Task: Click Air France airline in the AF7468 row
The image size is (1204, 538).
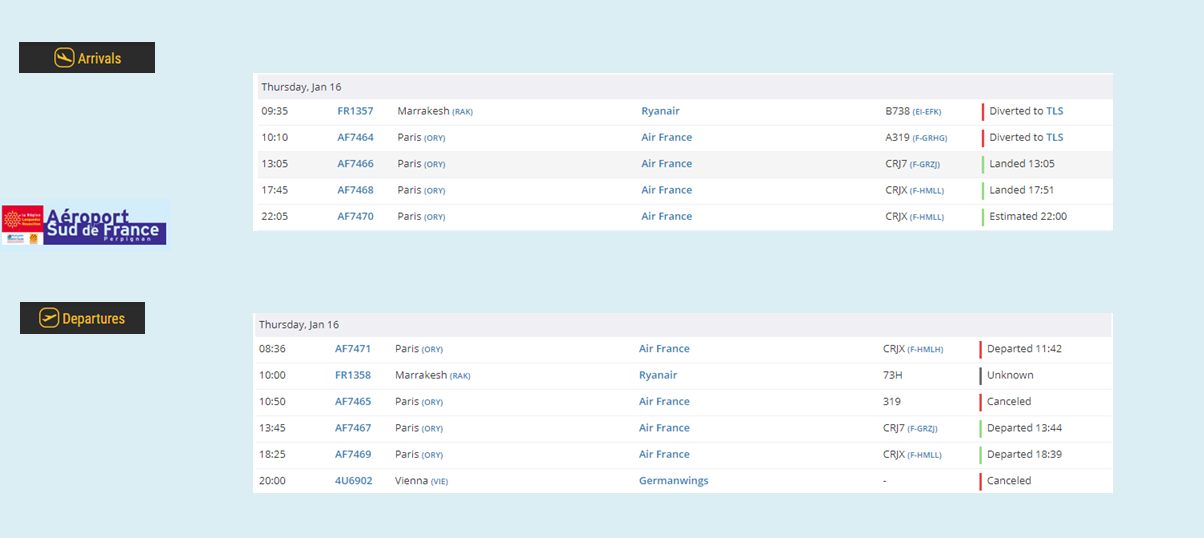Action: coord(666,190)
